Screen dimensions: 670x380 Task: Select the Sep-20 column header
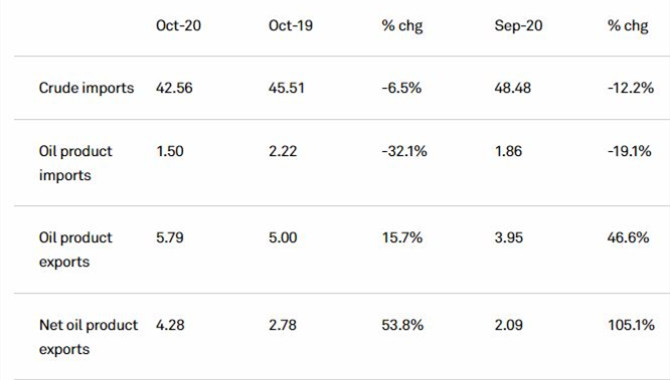pos(518,26)
